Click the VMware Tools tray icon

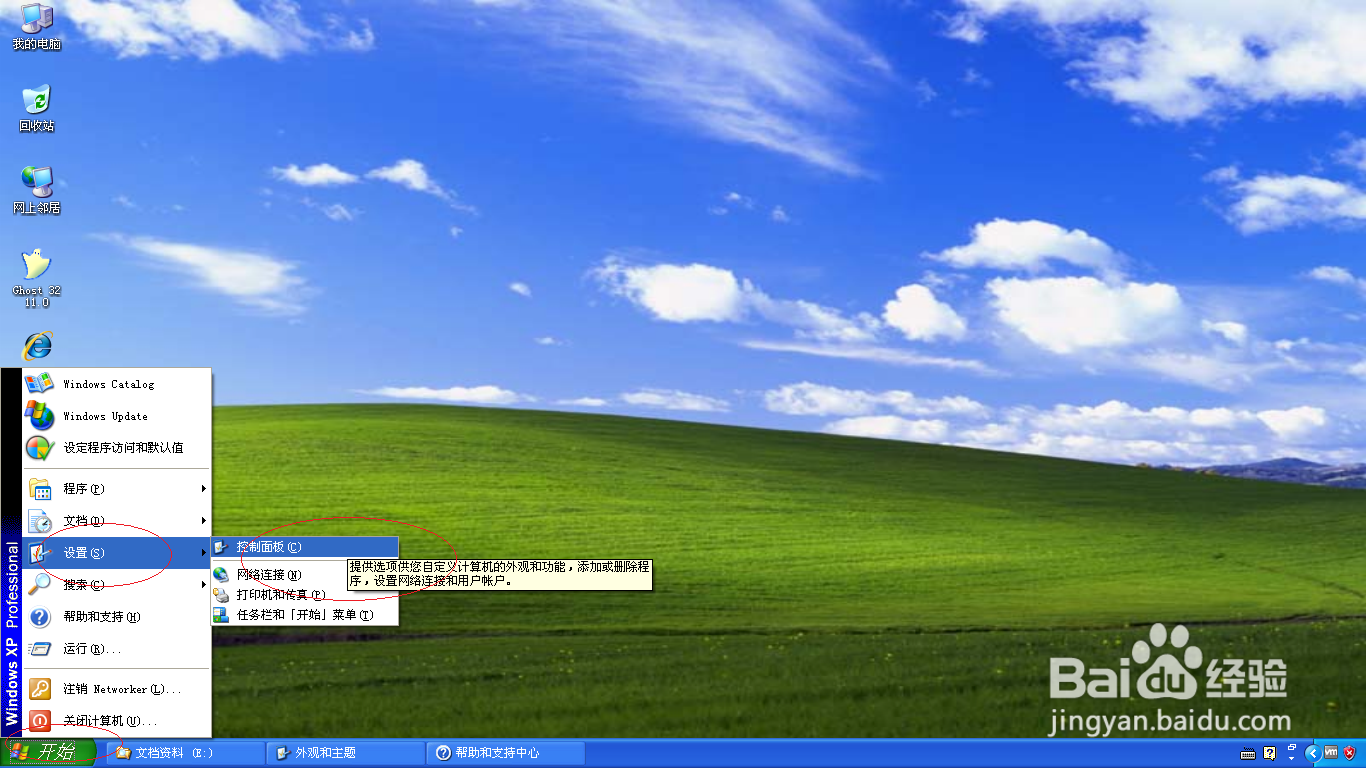tap(1331, 753)
